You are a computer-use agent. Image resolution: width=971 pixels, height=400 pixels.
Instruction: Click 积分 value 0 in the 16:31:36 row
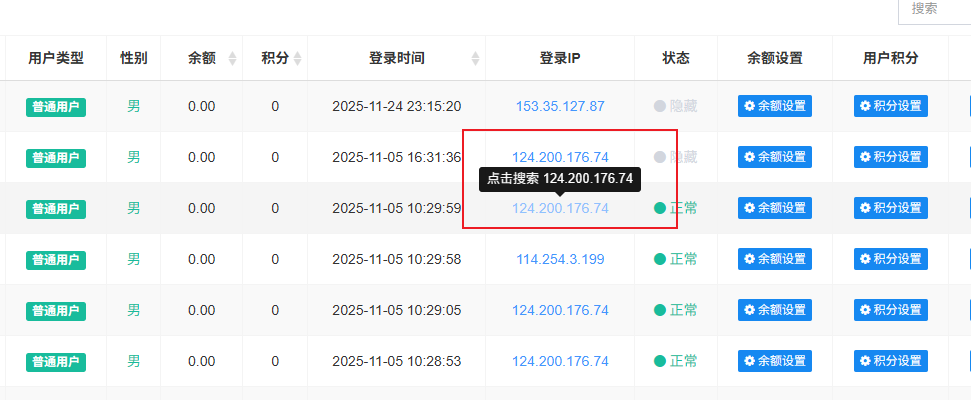(275, 157)
